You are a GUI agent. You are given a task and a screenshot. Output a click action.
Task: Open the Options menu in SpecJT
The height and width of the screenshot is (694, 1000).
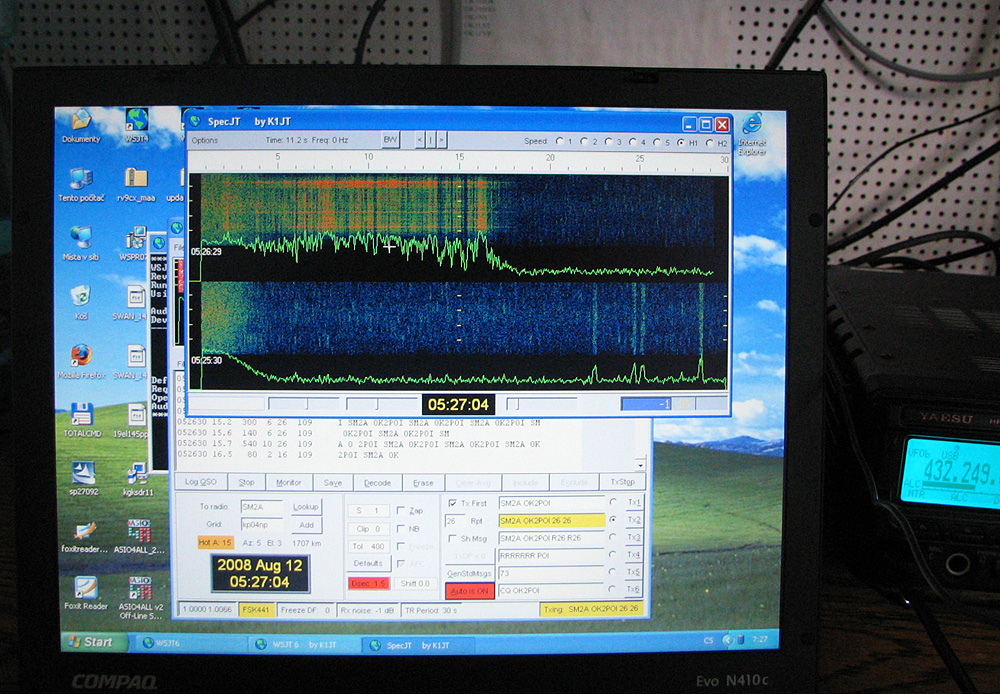click(205, 140)
